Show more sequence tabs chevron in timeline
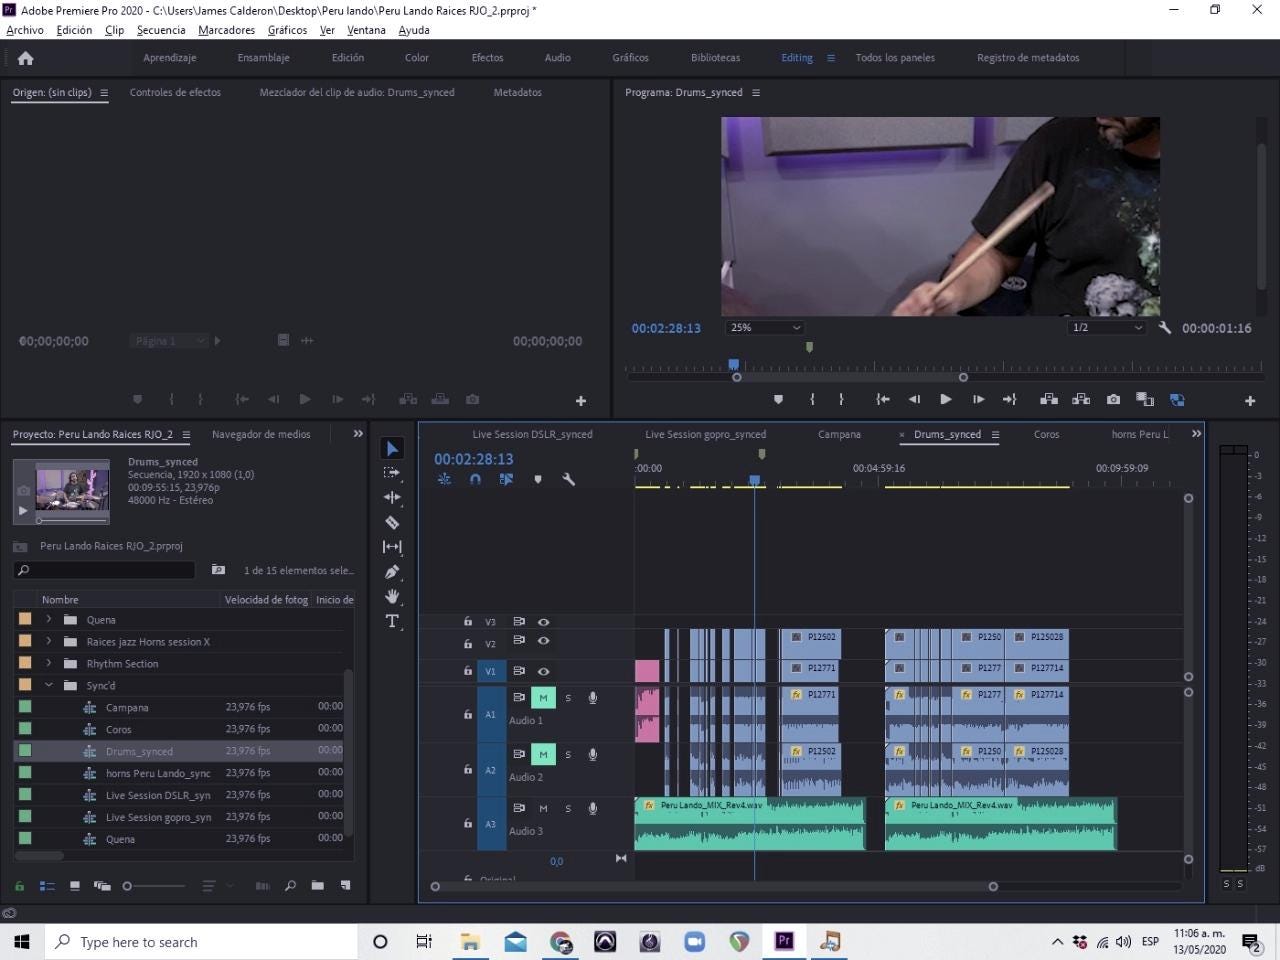The image size is (1280, 960). (x=1196, y=434)
